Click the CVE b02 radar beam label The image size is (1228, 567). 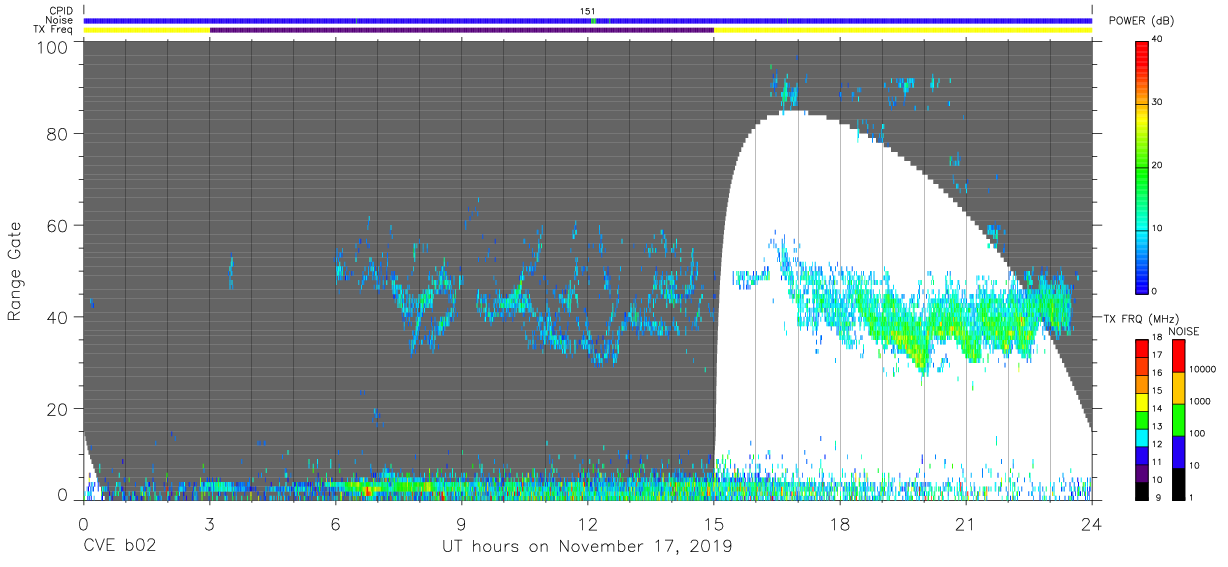119,546
